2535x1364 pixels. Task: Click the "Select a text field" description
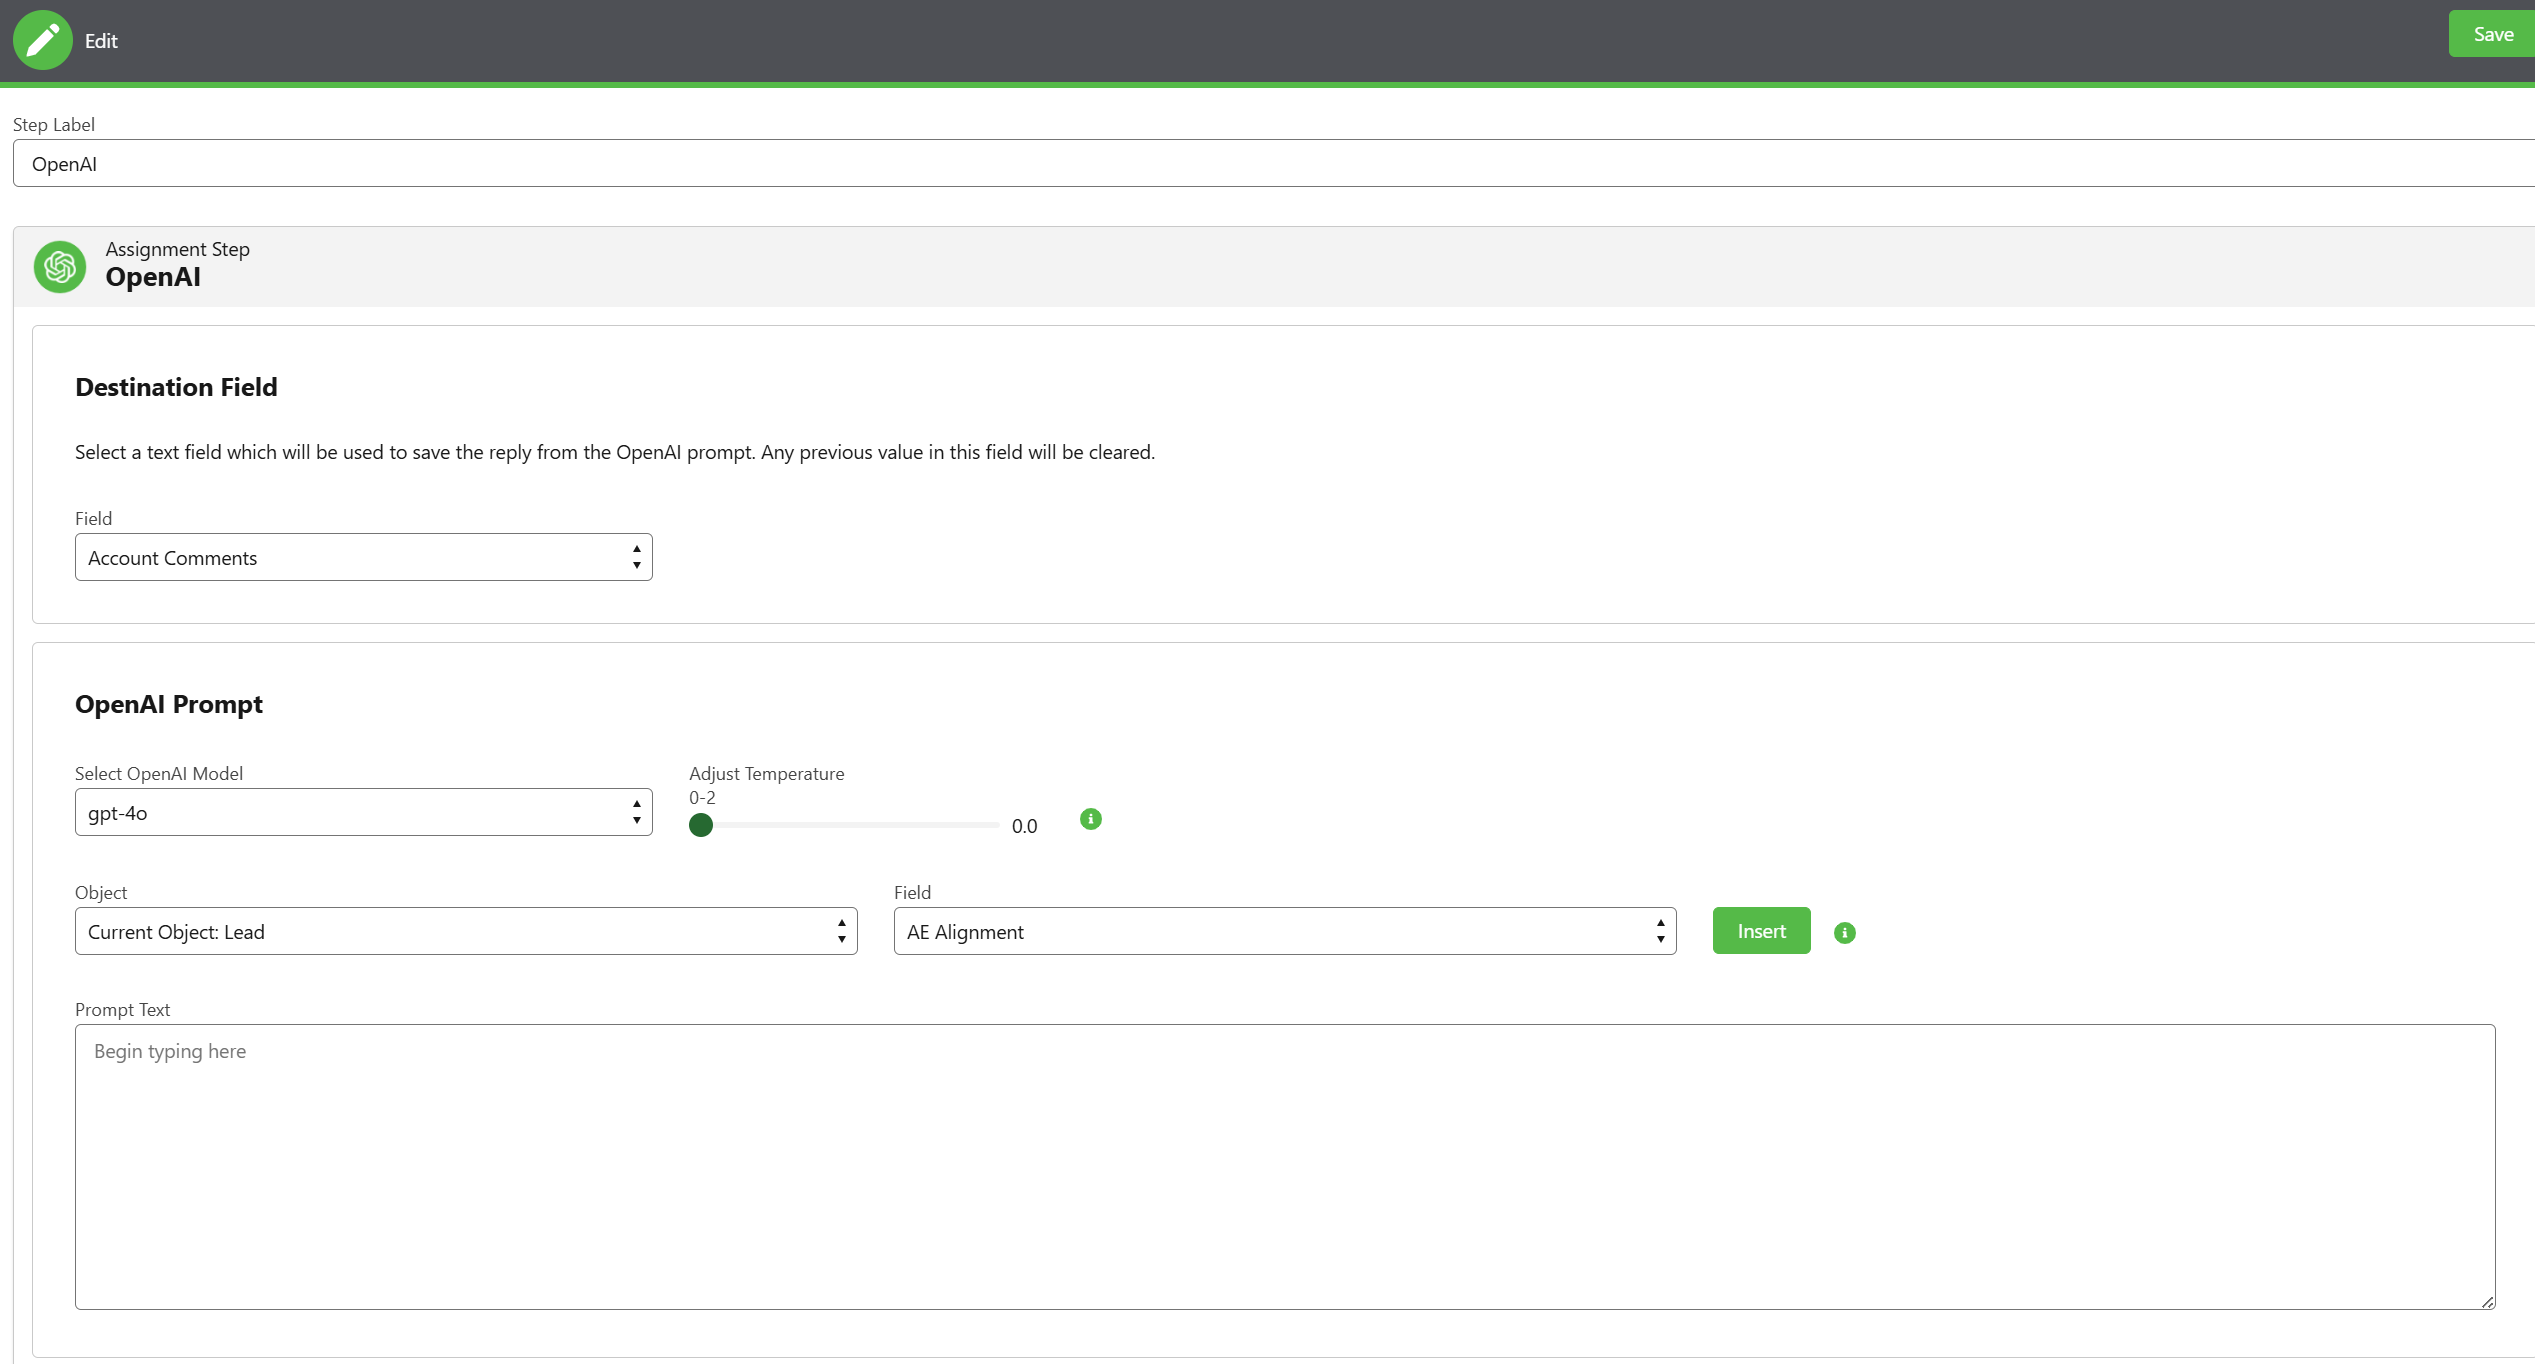pyautogui.click(x=615, y=452)
